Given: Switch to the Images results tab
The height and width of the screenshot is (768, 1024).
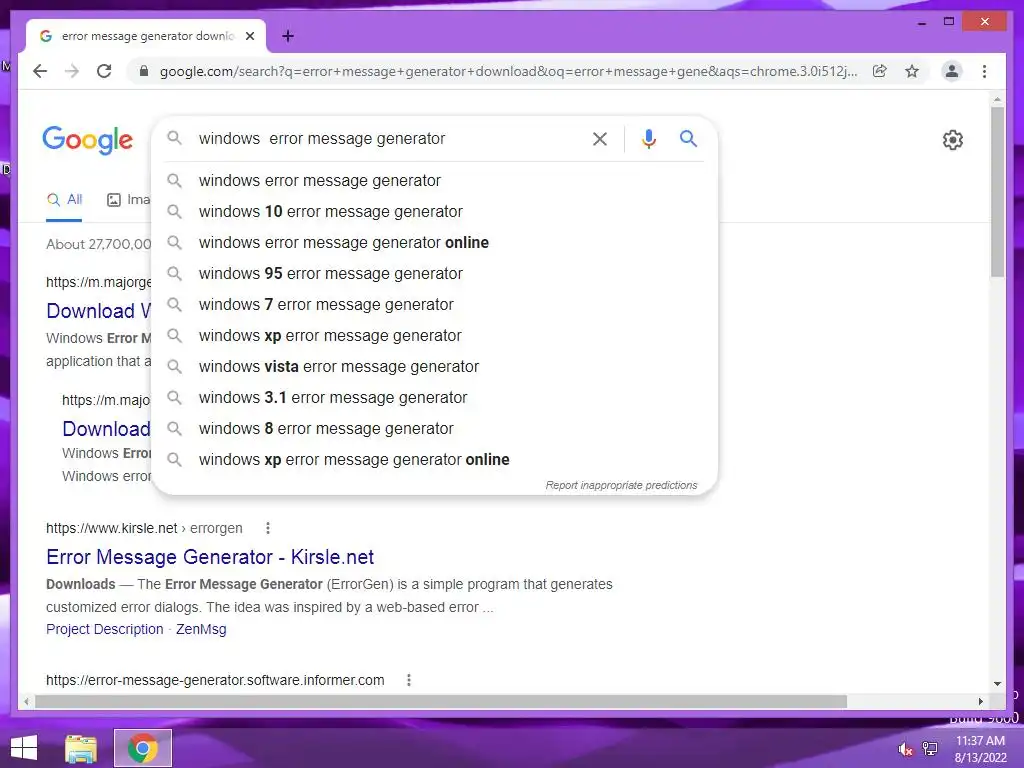Looking at the screenshot, I should [129, 200].
